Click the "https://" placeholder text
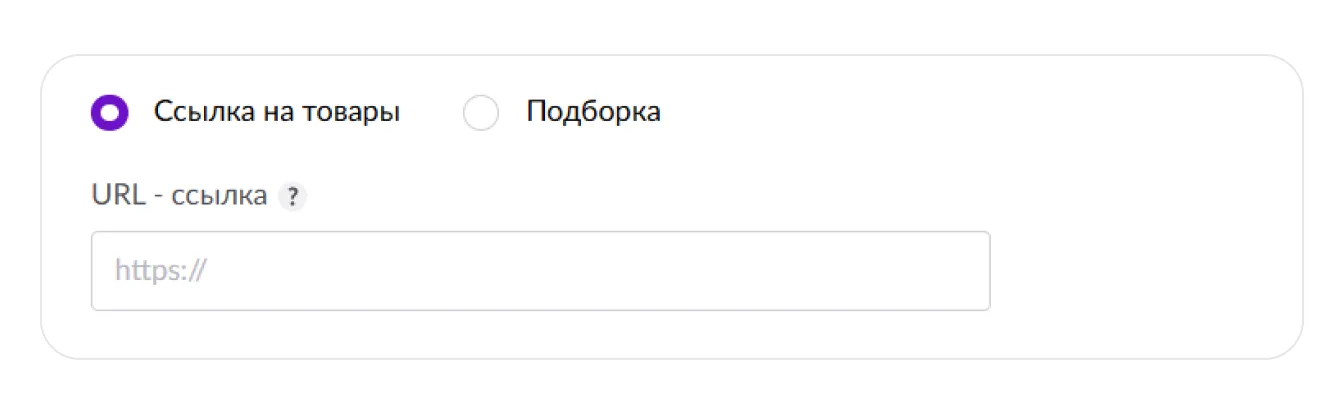 click(160, 271)
